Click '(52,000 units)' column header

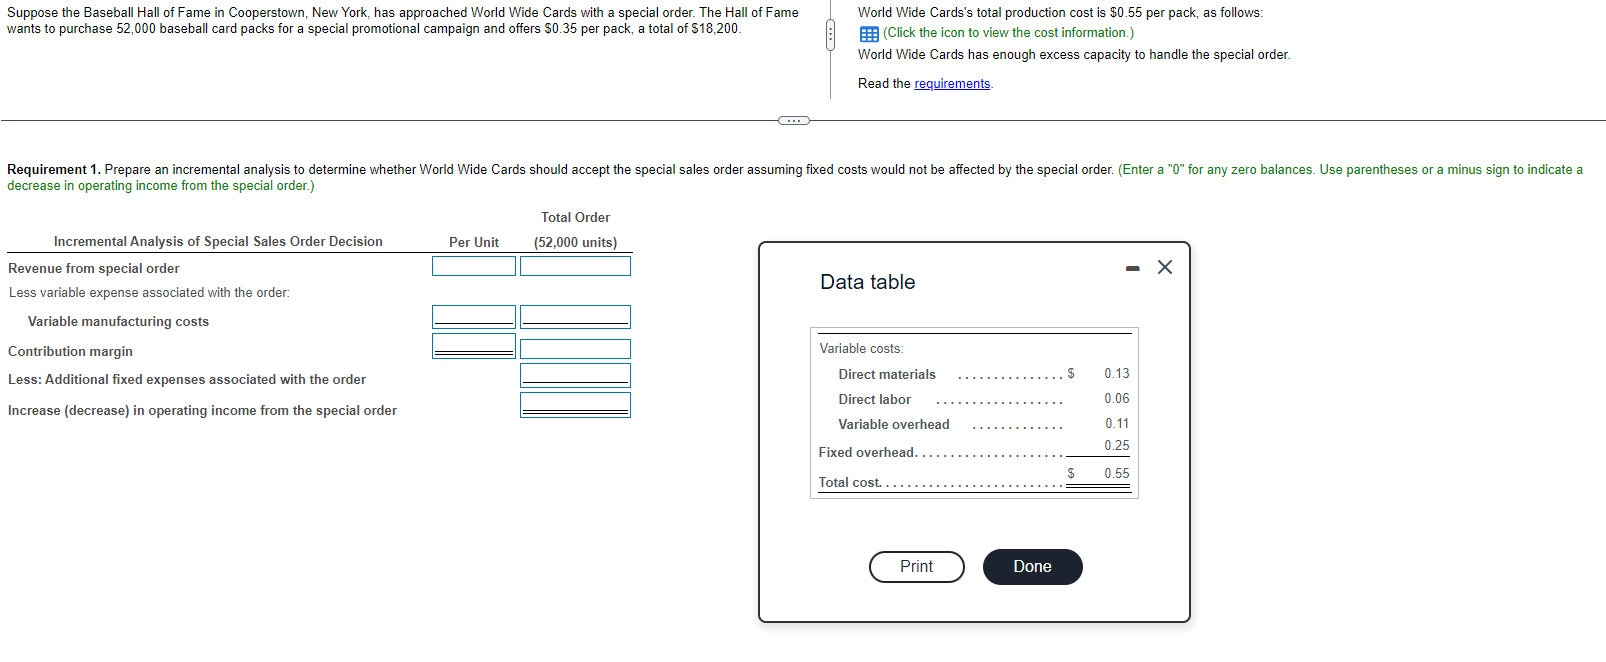click(x=576, y=243)
